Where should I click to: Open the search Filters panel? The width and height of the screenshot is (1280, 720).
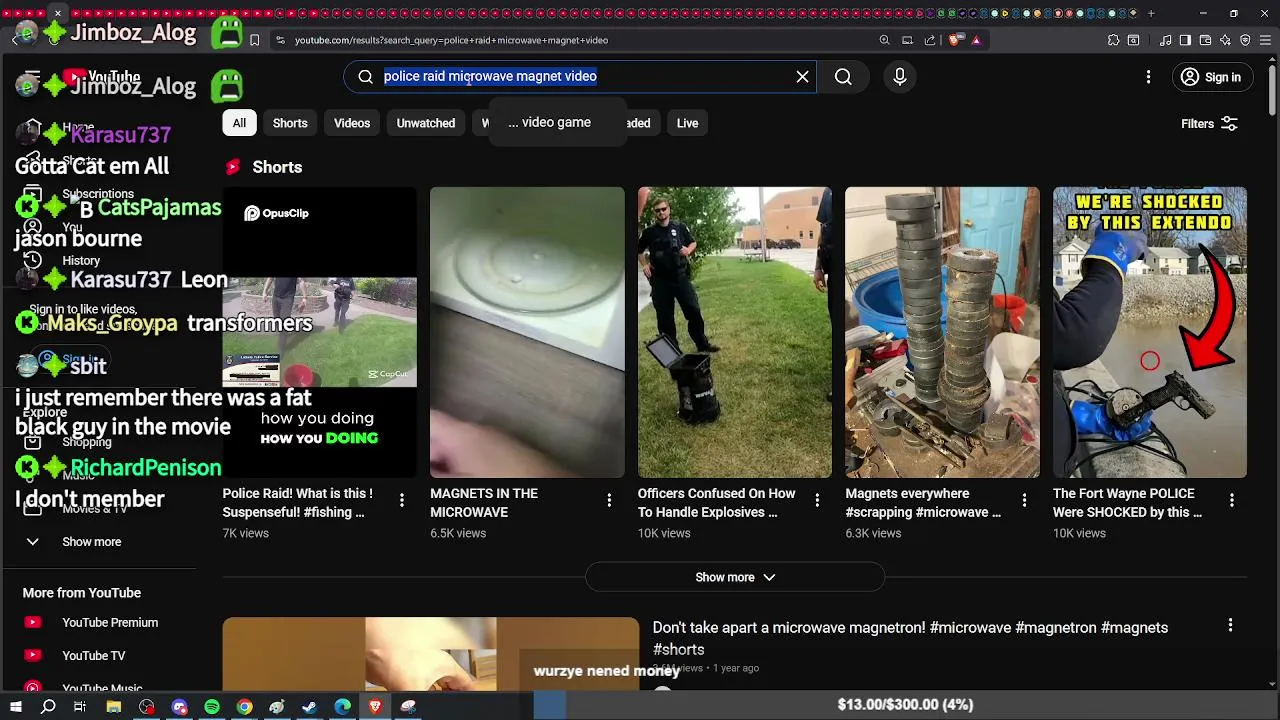(x=1209, y=124)
